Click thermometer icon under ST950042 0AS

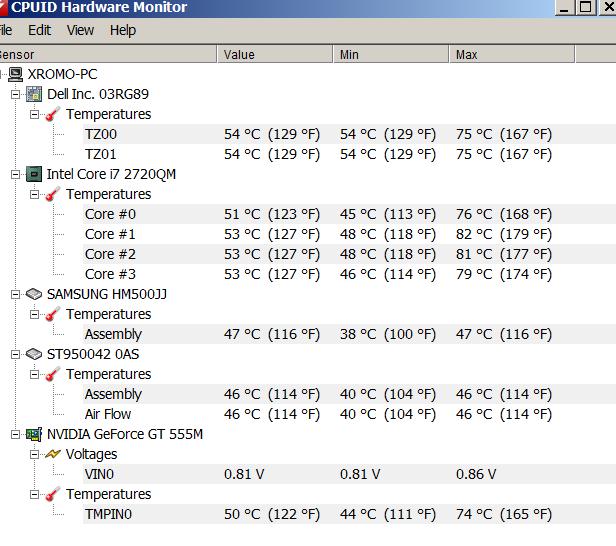pyautogui.click(x=53, y=374)
